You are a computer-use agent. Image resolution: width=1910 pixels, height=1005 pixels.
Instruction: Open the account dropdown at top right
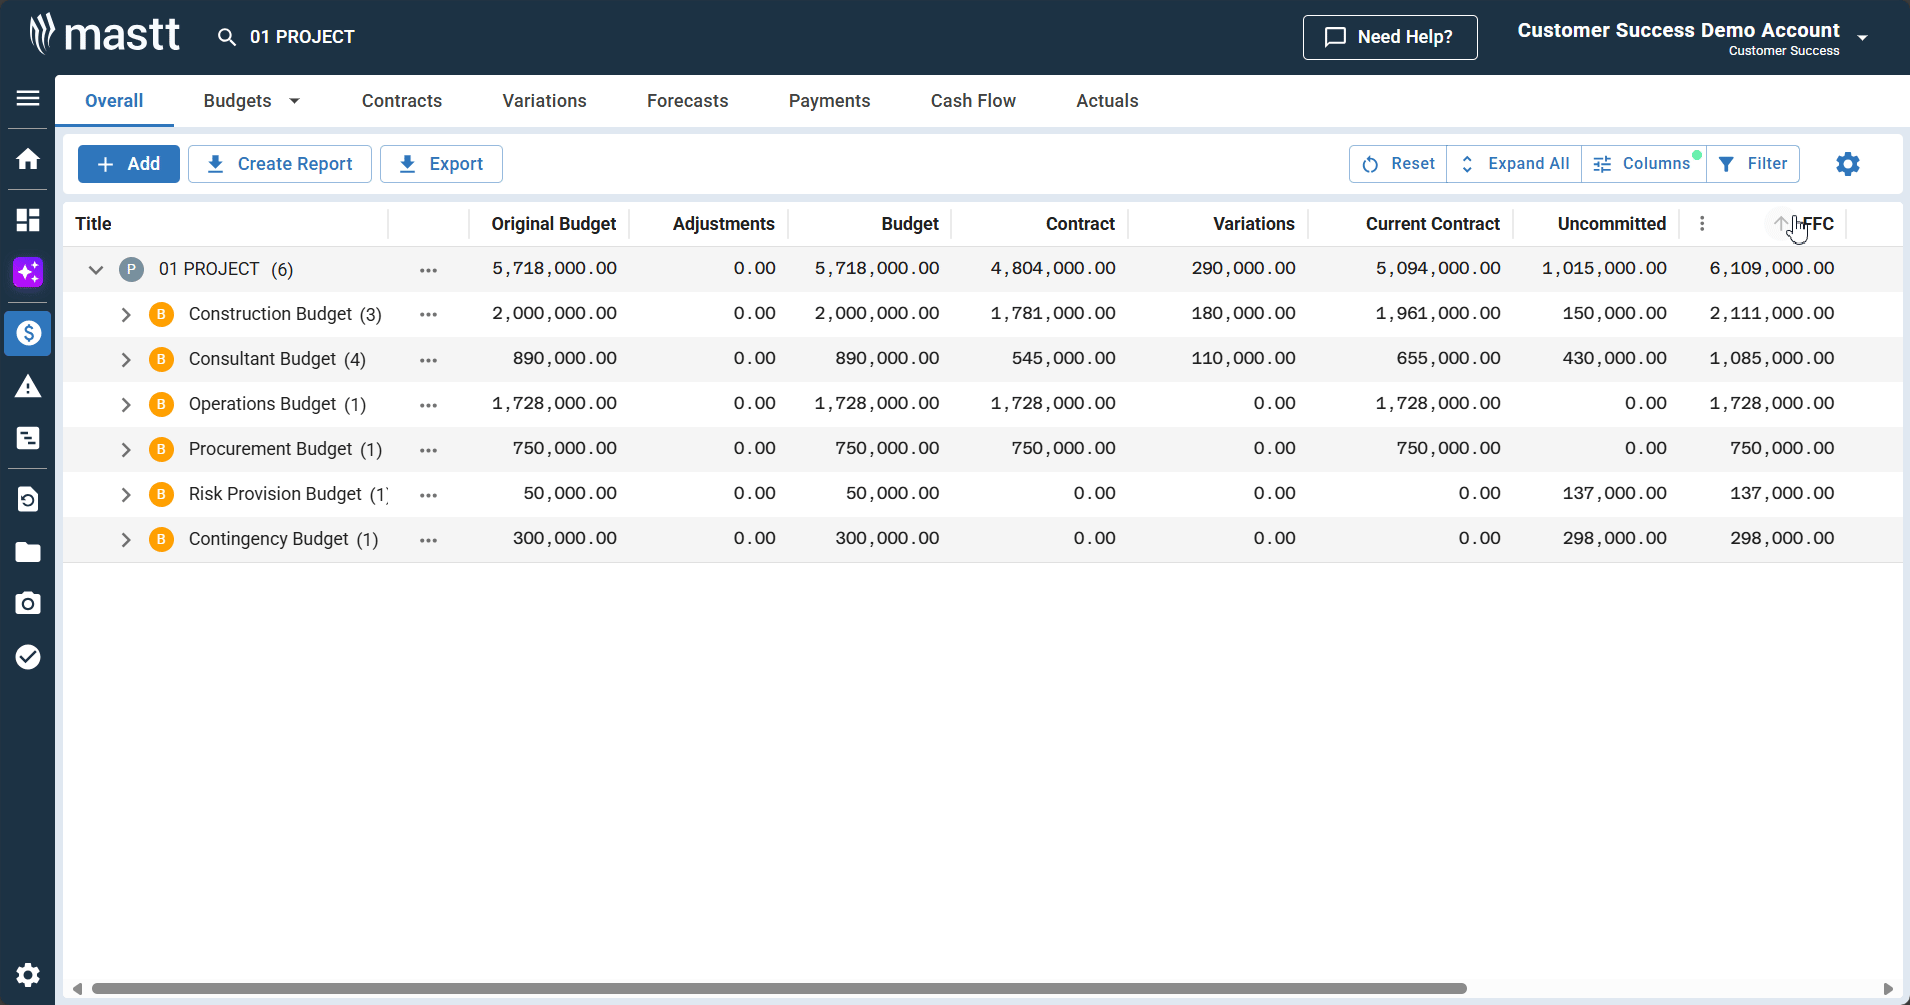click(1862, 38)
